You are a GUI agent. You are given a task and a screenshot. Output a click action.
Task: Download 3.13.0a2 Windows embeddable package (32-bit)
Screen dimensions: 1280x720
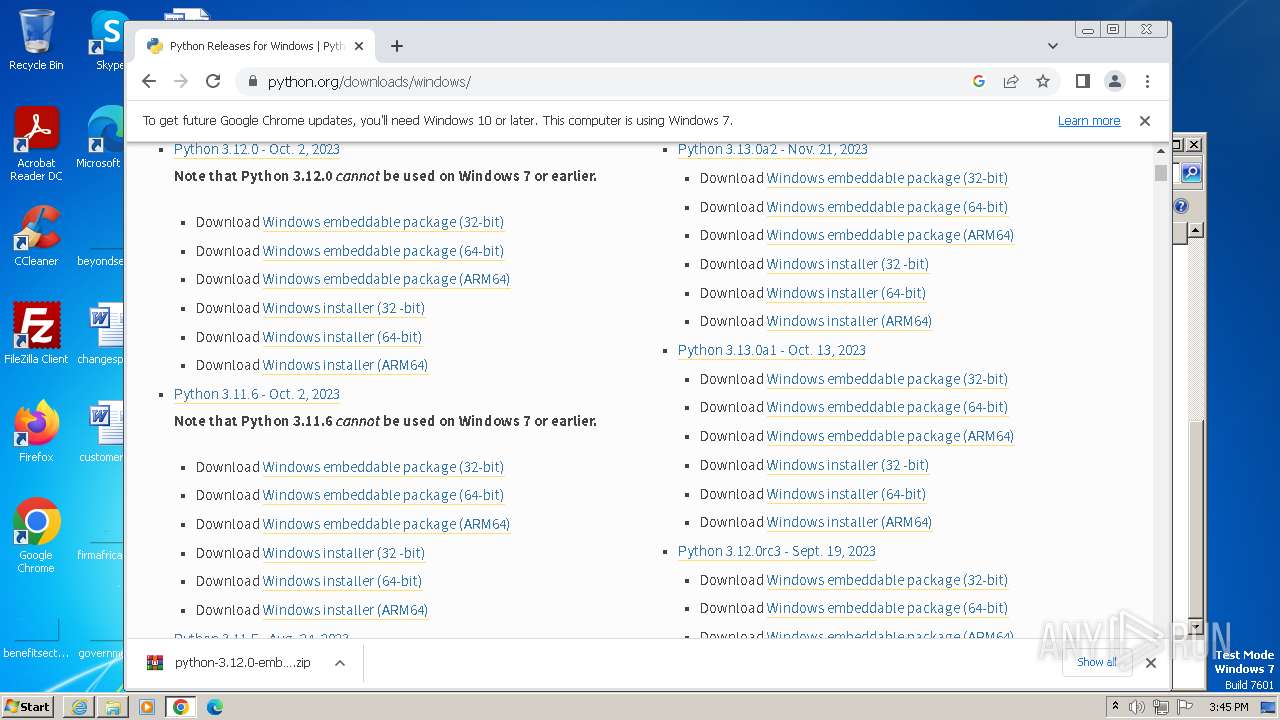[887, 178]
